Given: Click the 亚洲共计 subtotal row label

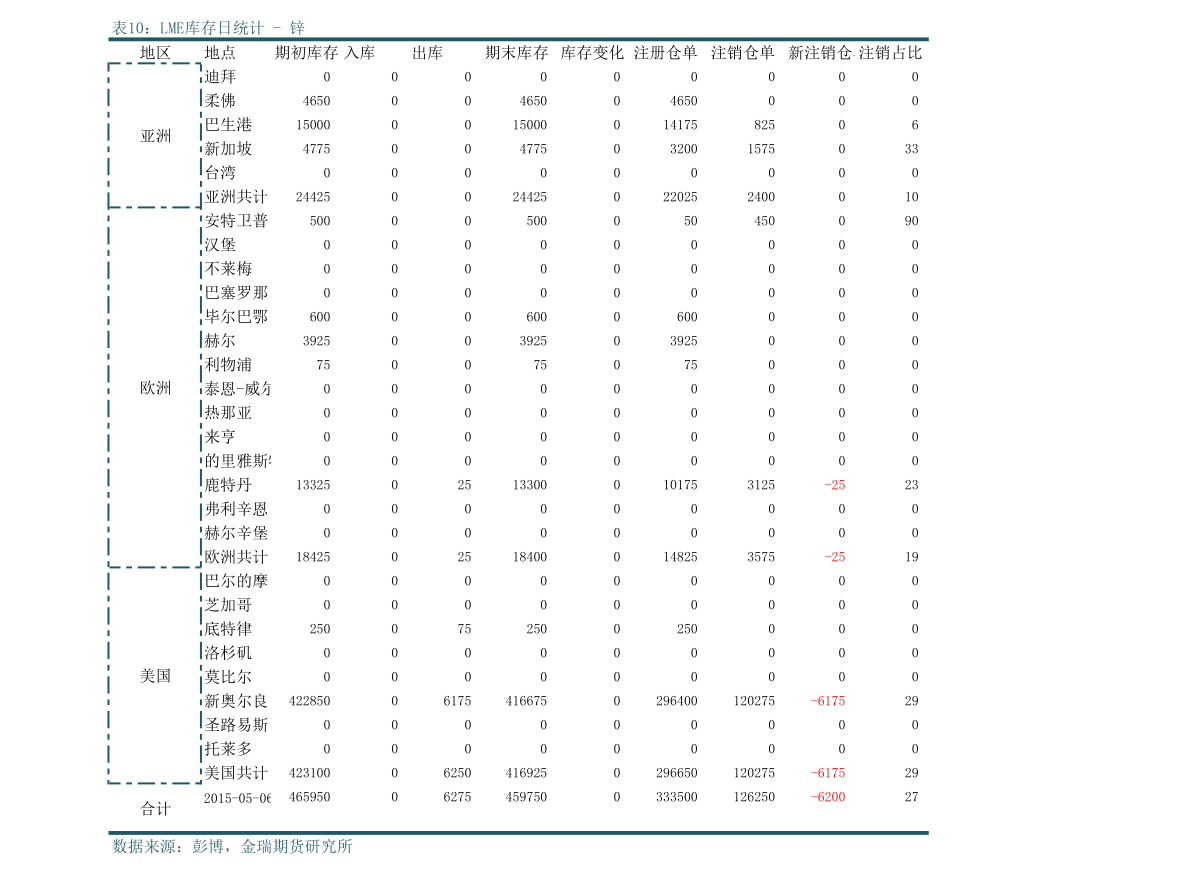Looking at the screenshot, I should (x=236, y=197).
